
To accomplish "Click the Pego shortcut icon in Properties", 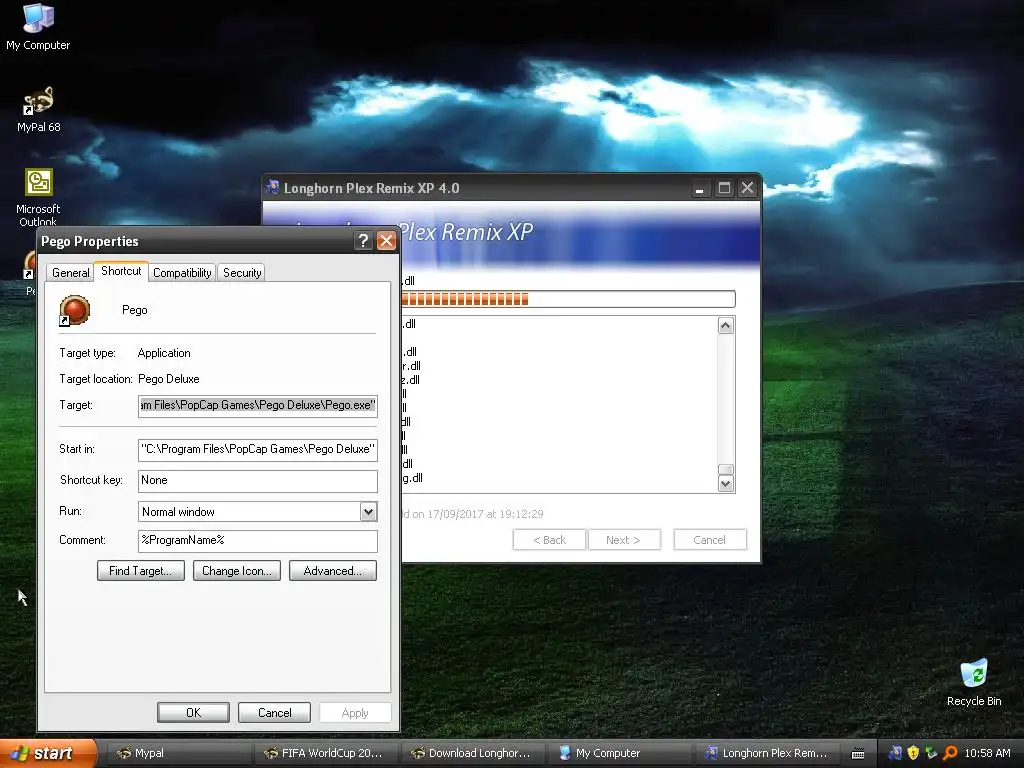I will click(x=74, y=310).
